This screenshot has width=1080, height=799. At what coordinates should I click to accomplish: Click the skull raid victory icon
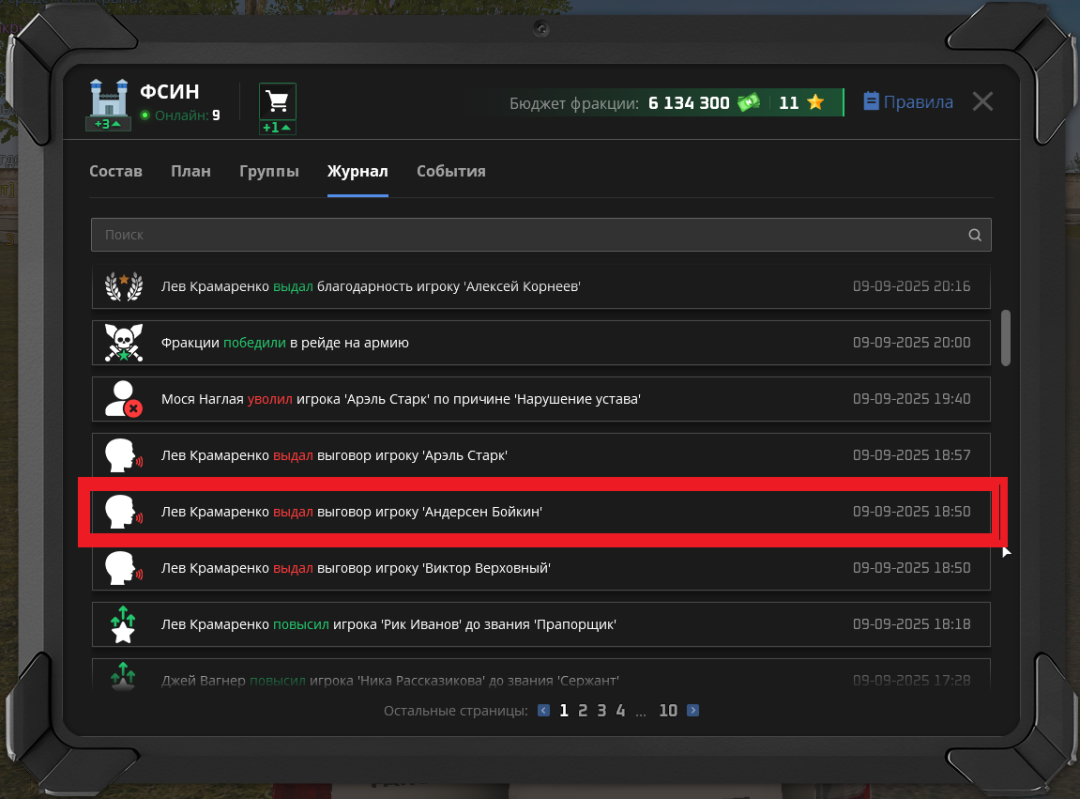click(x=124, y=343)
